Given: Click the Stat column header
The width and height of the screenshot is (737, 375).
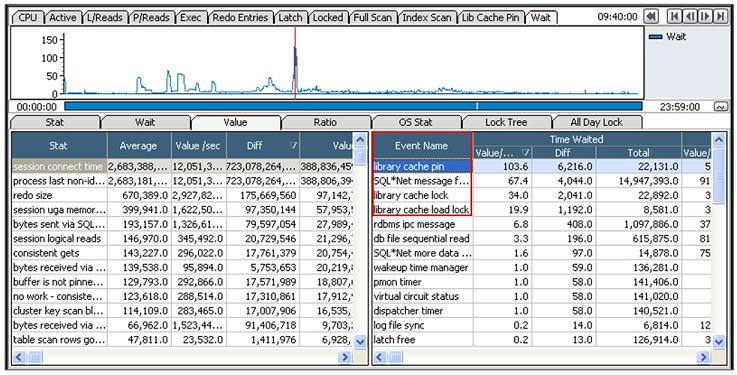Looking at the screenshot, I should pyautogui.click(x=59, y=146).
